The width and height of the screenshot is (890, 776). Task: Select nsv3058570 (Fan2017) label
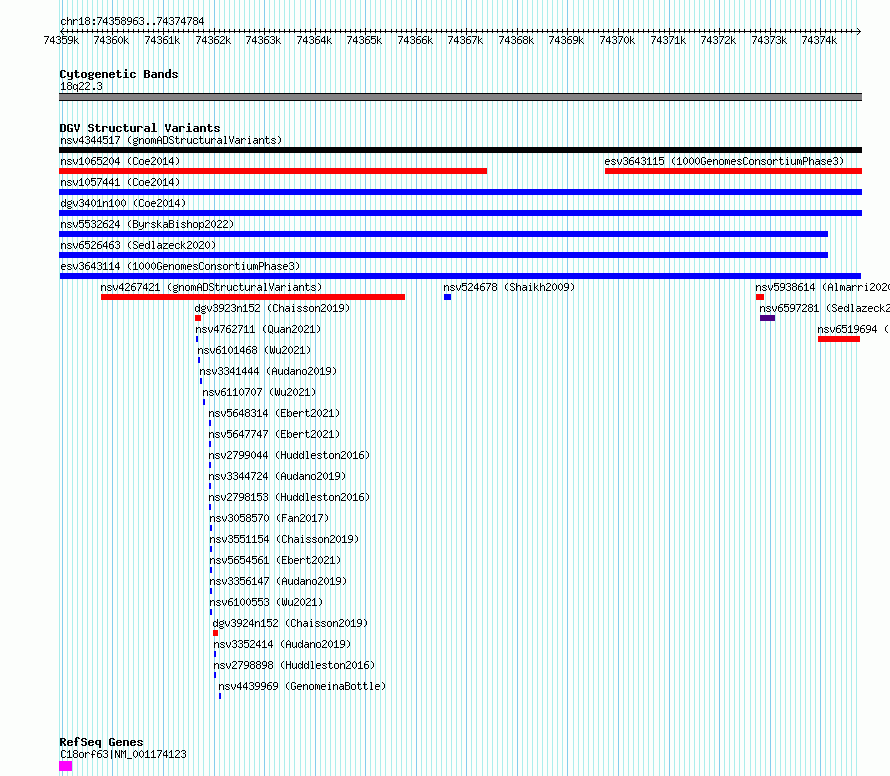click(269, 518)
